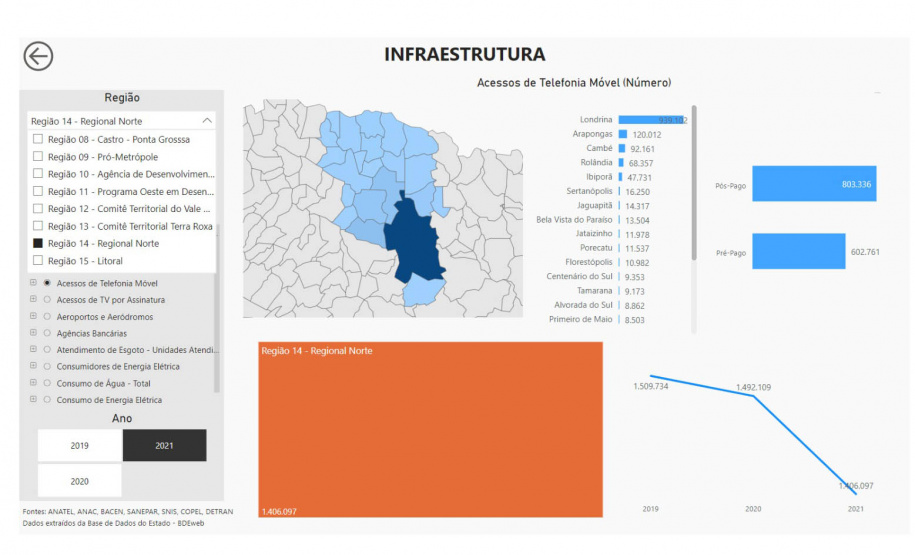Expand the Consumidores de Energia Elétrica node

click(33, 366)
